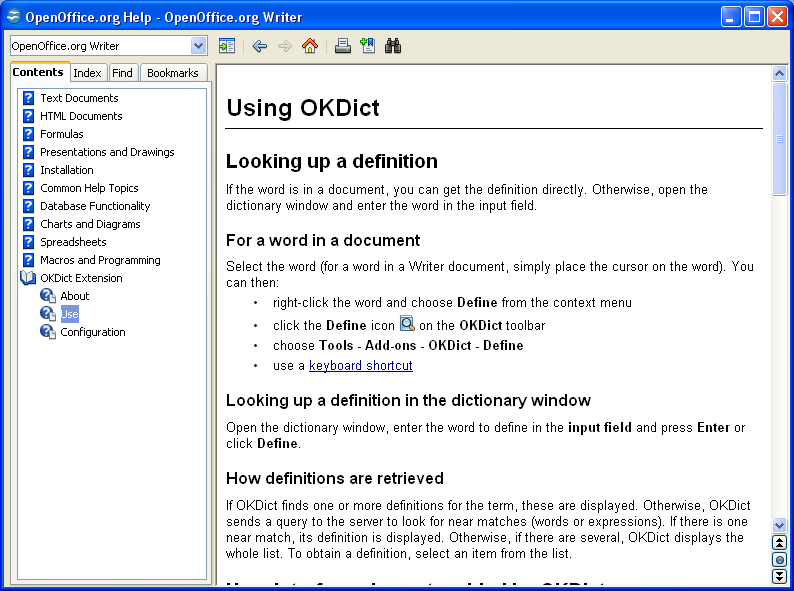This screenshot has width=794, height=591.
Task: Click the Looking up a definition heading
Action: click(x=332, y=161)
